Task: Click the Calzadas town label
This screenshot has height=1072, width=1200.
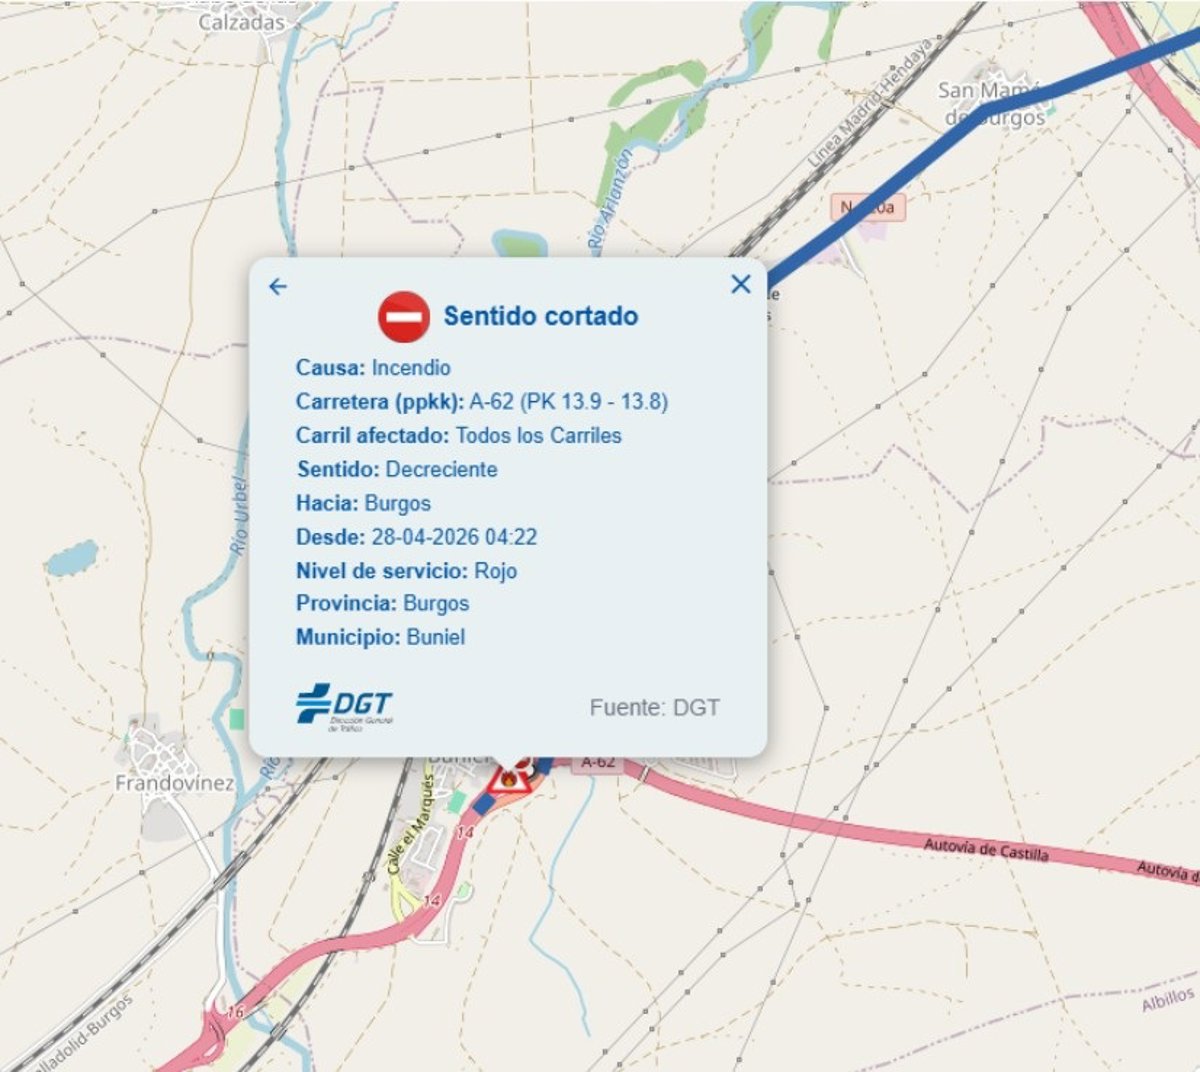Action: tap(242, 22)
